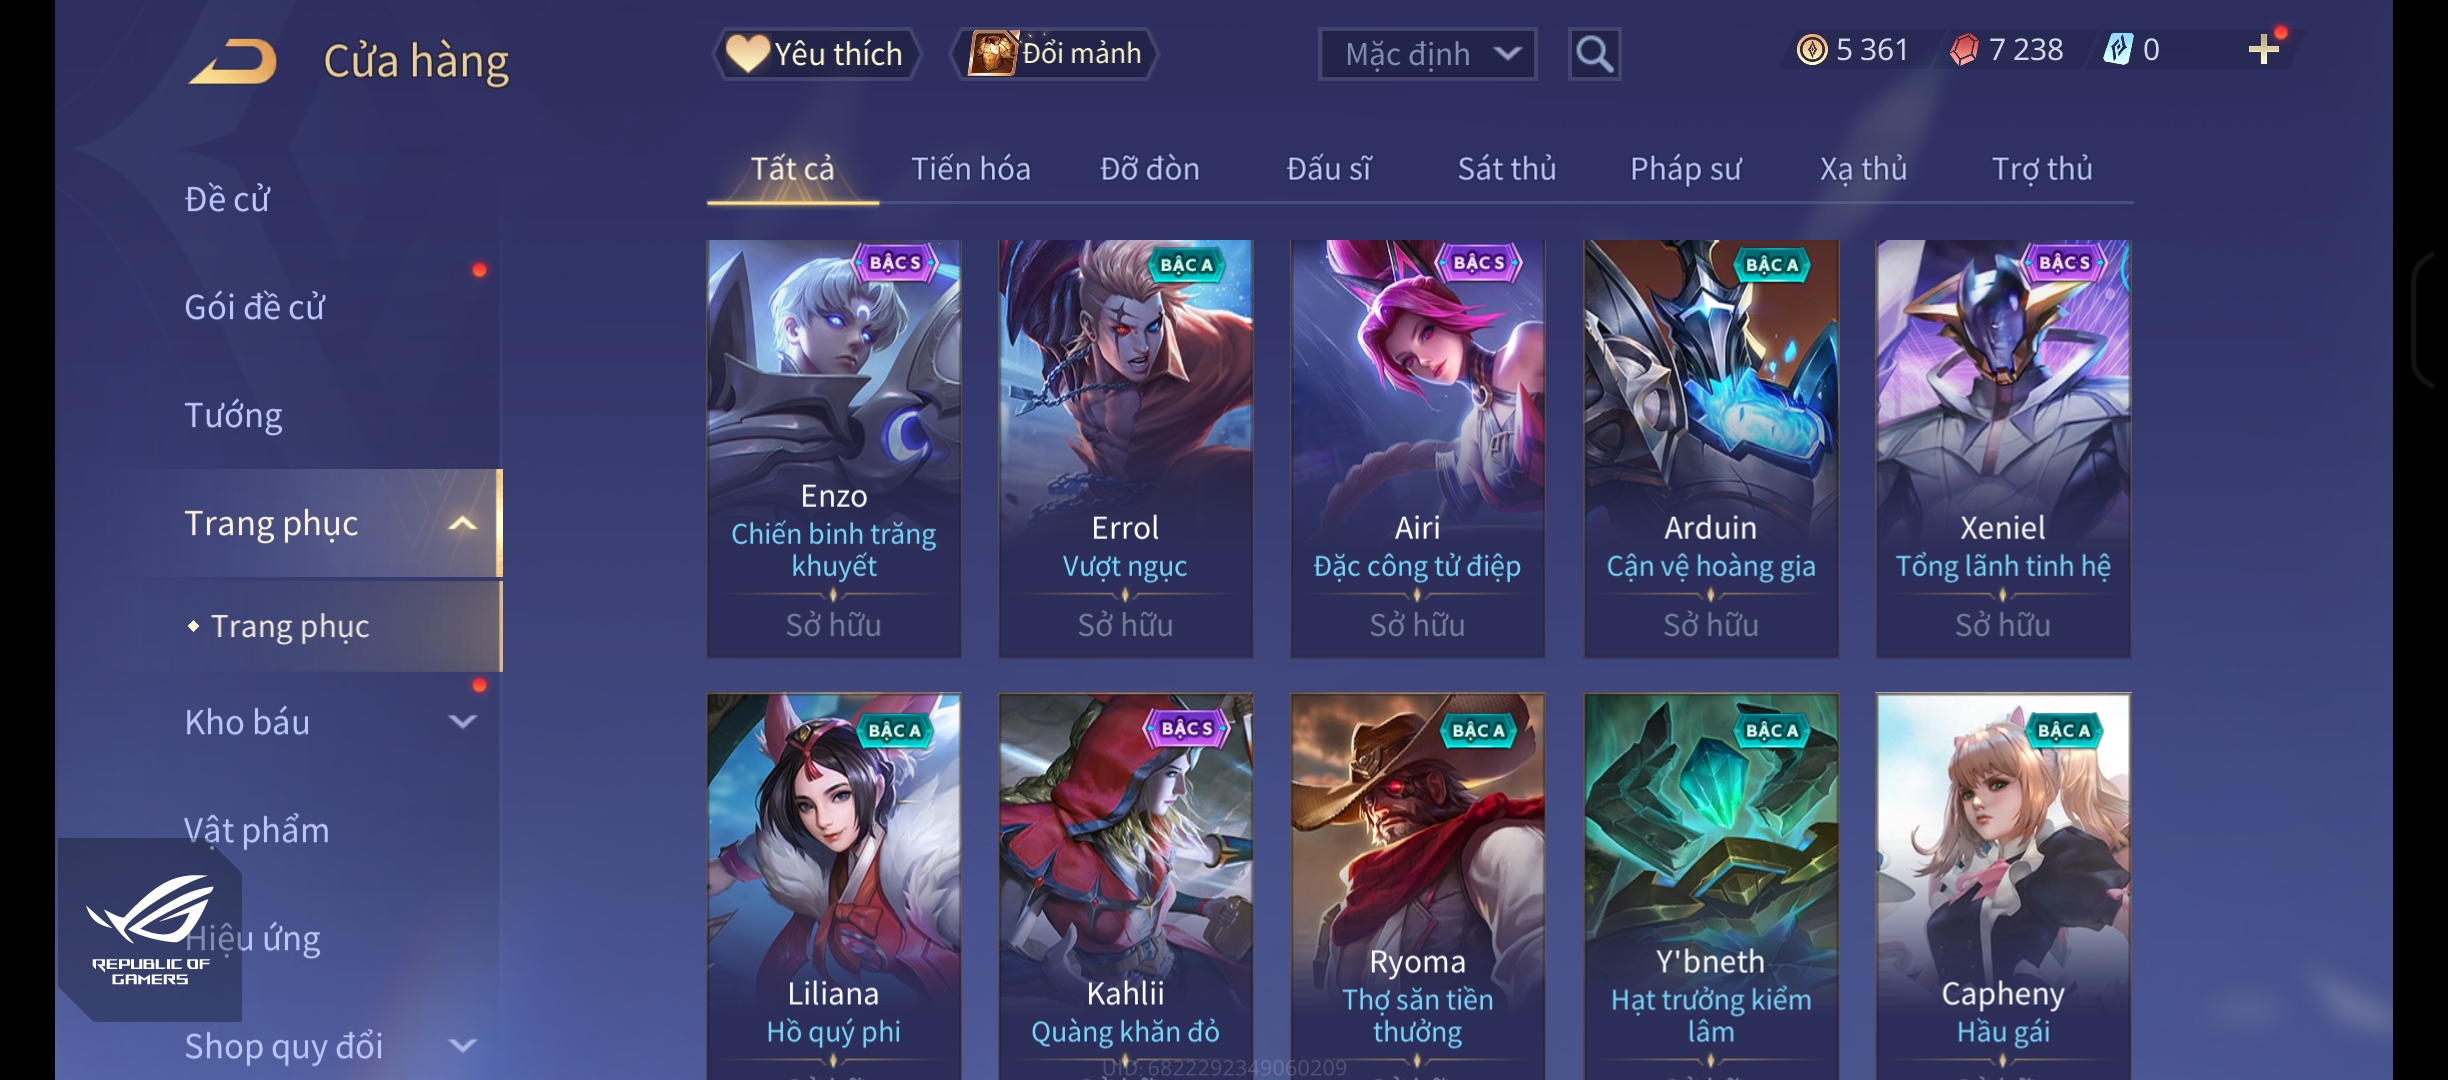Tap the Bậc S badge on Enzo
The height and width of the screenshot is (1080, 2448).
pyautogui.click(x=895, y=263)
